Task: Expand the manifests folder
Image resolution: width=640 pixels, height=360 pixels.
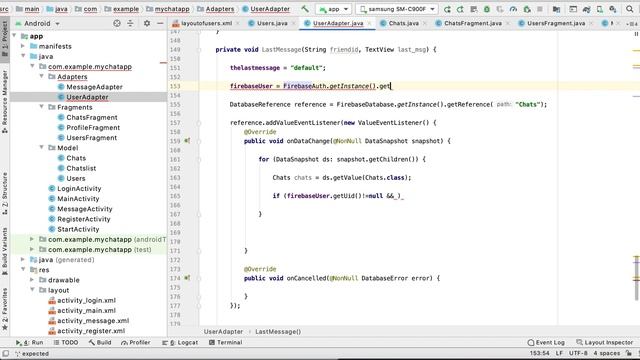Action: point(23,46)
